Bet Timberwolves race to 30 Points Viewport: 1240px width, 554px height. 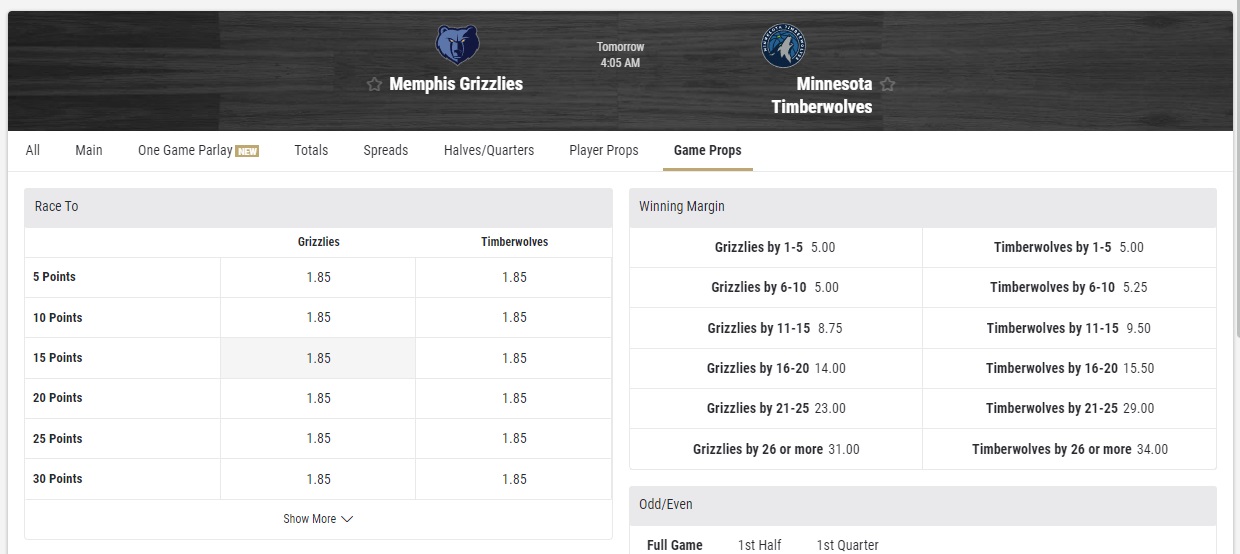click(x=514, y=479)
